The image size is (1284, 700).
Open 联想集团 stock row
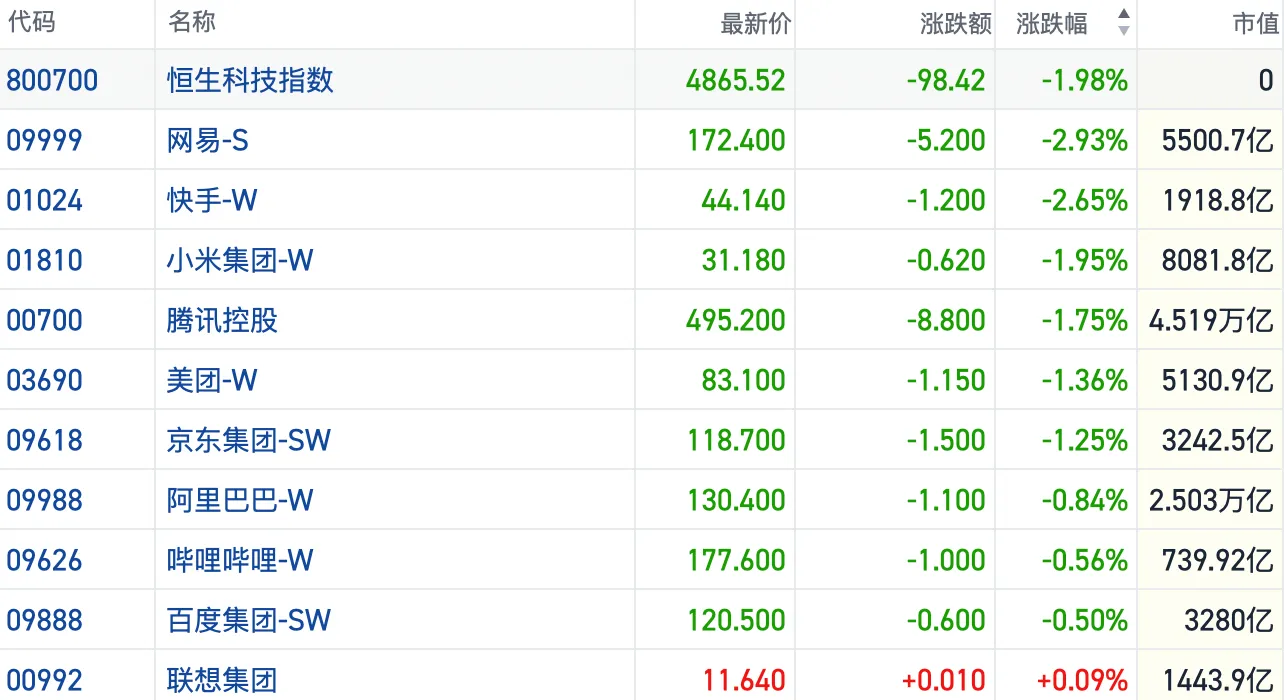pyautogui.click(x=222, y=681)
